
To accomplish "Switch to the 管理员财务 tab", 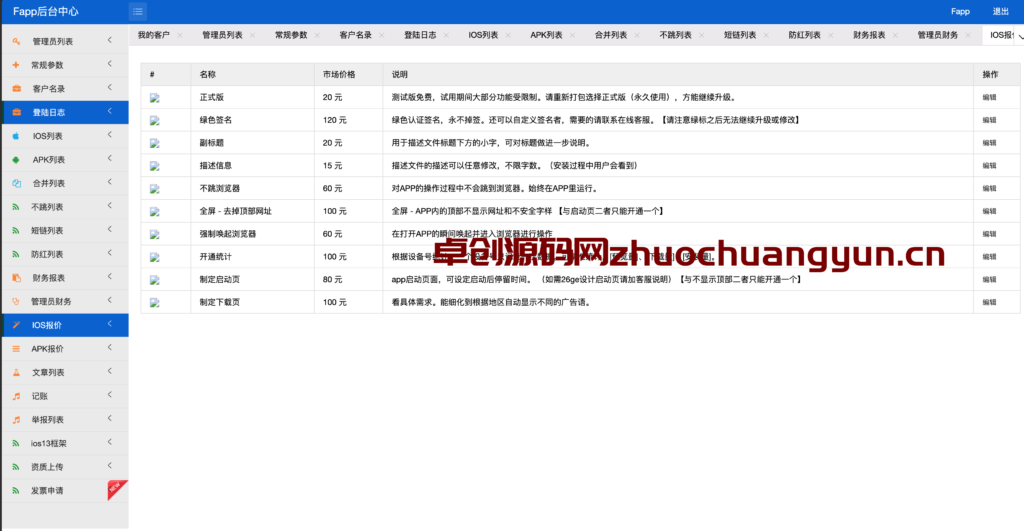I will click(938, 35).
